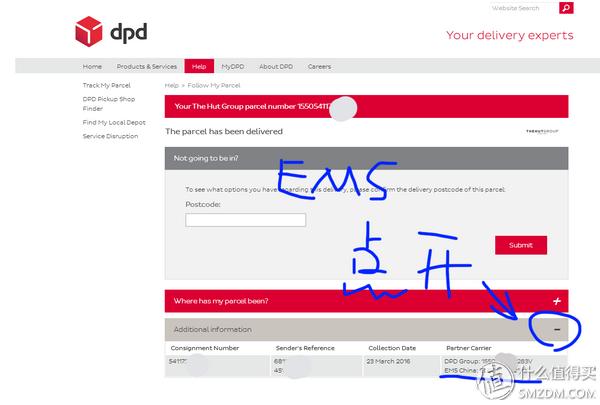
Task: Select the Help tab
Action: (x=199, y=66)
